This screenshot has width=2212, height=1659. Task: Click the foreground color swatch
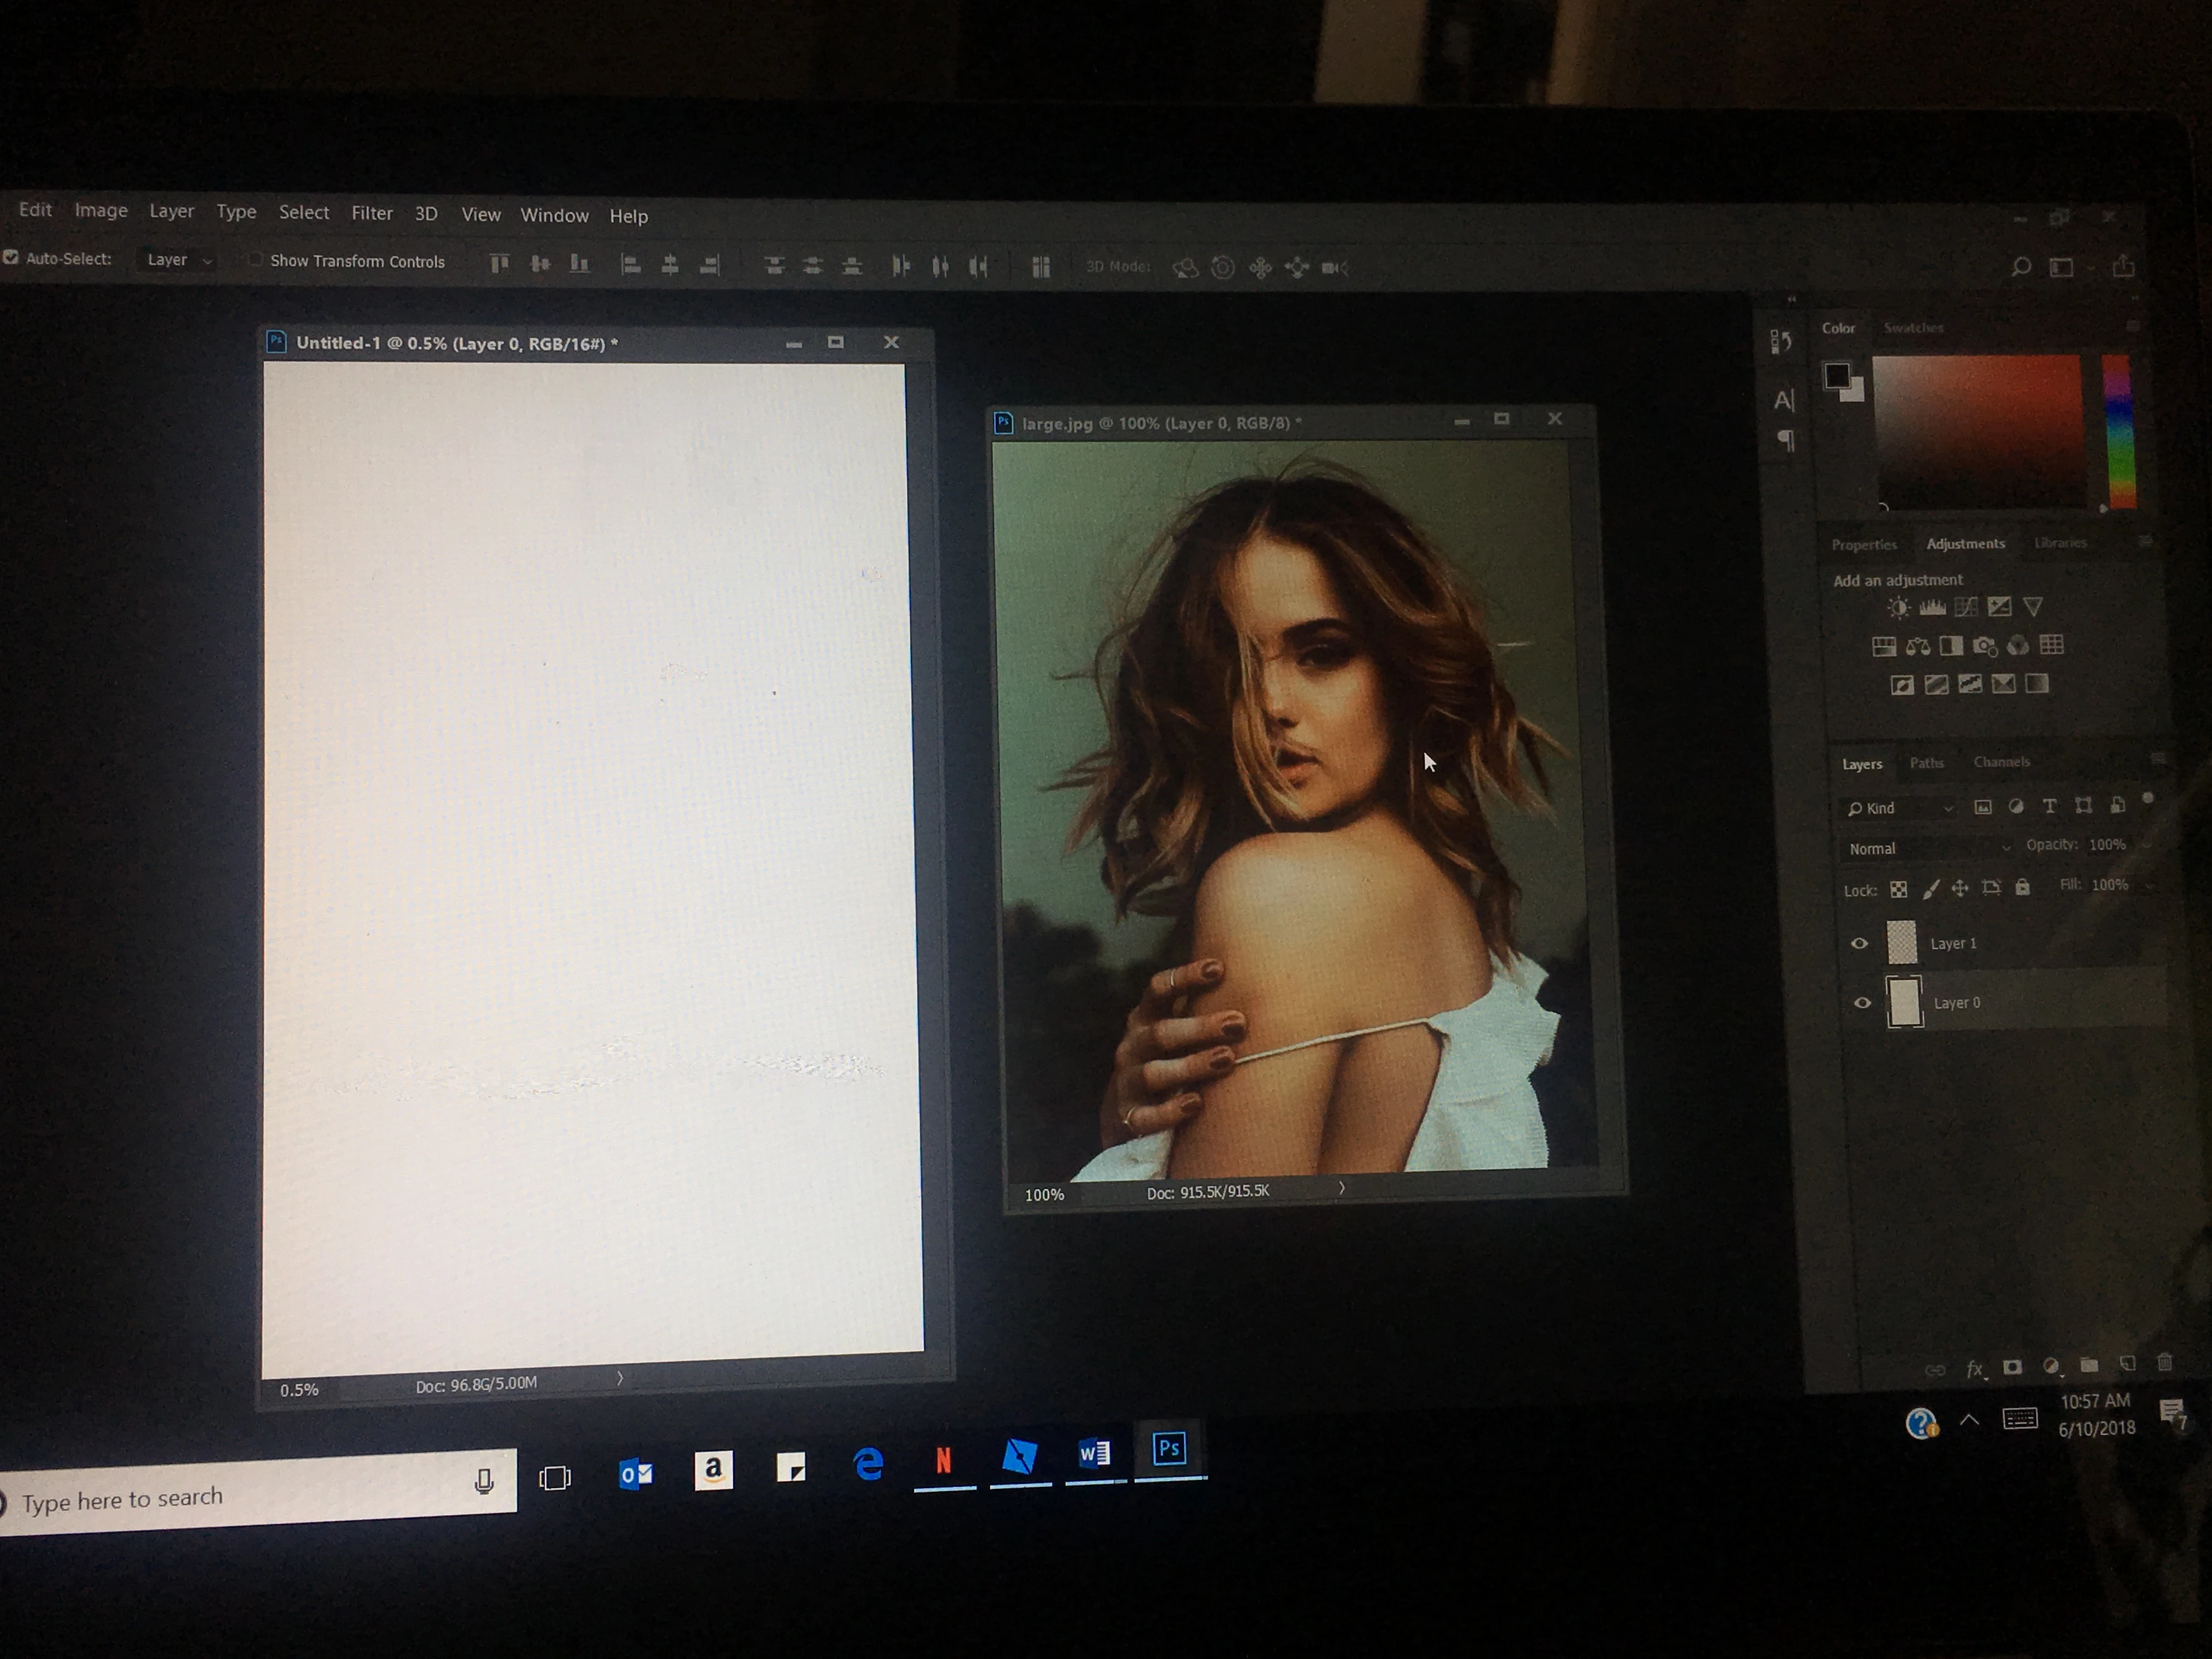[x=1836, y=376]
